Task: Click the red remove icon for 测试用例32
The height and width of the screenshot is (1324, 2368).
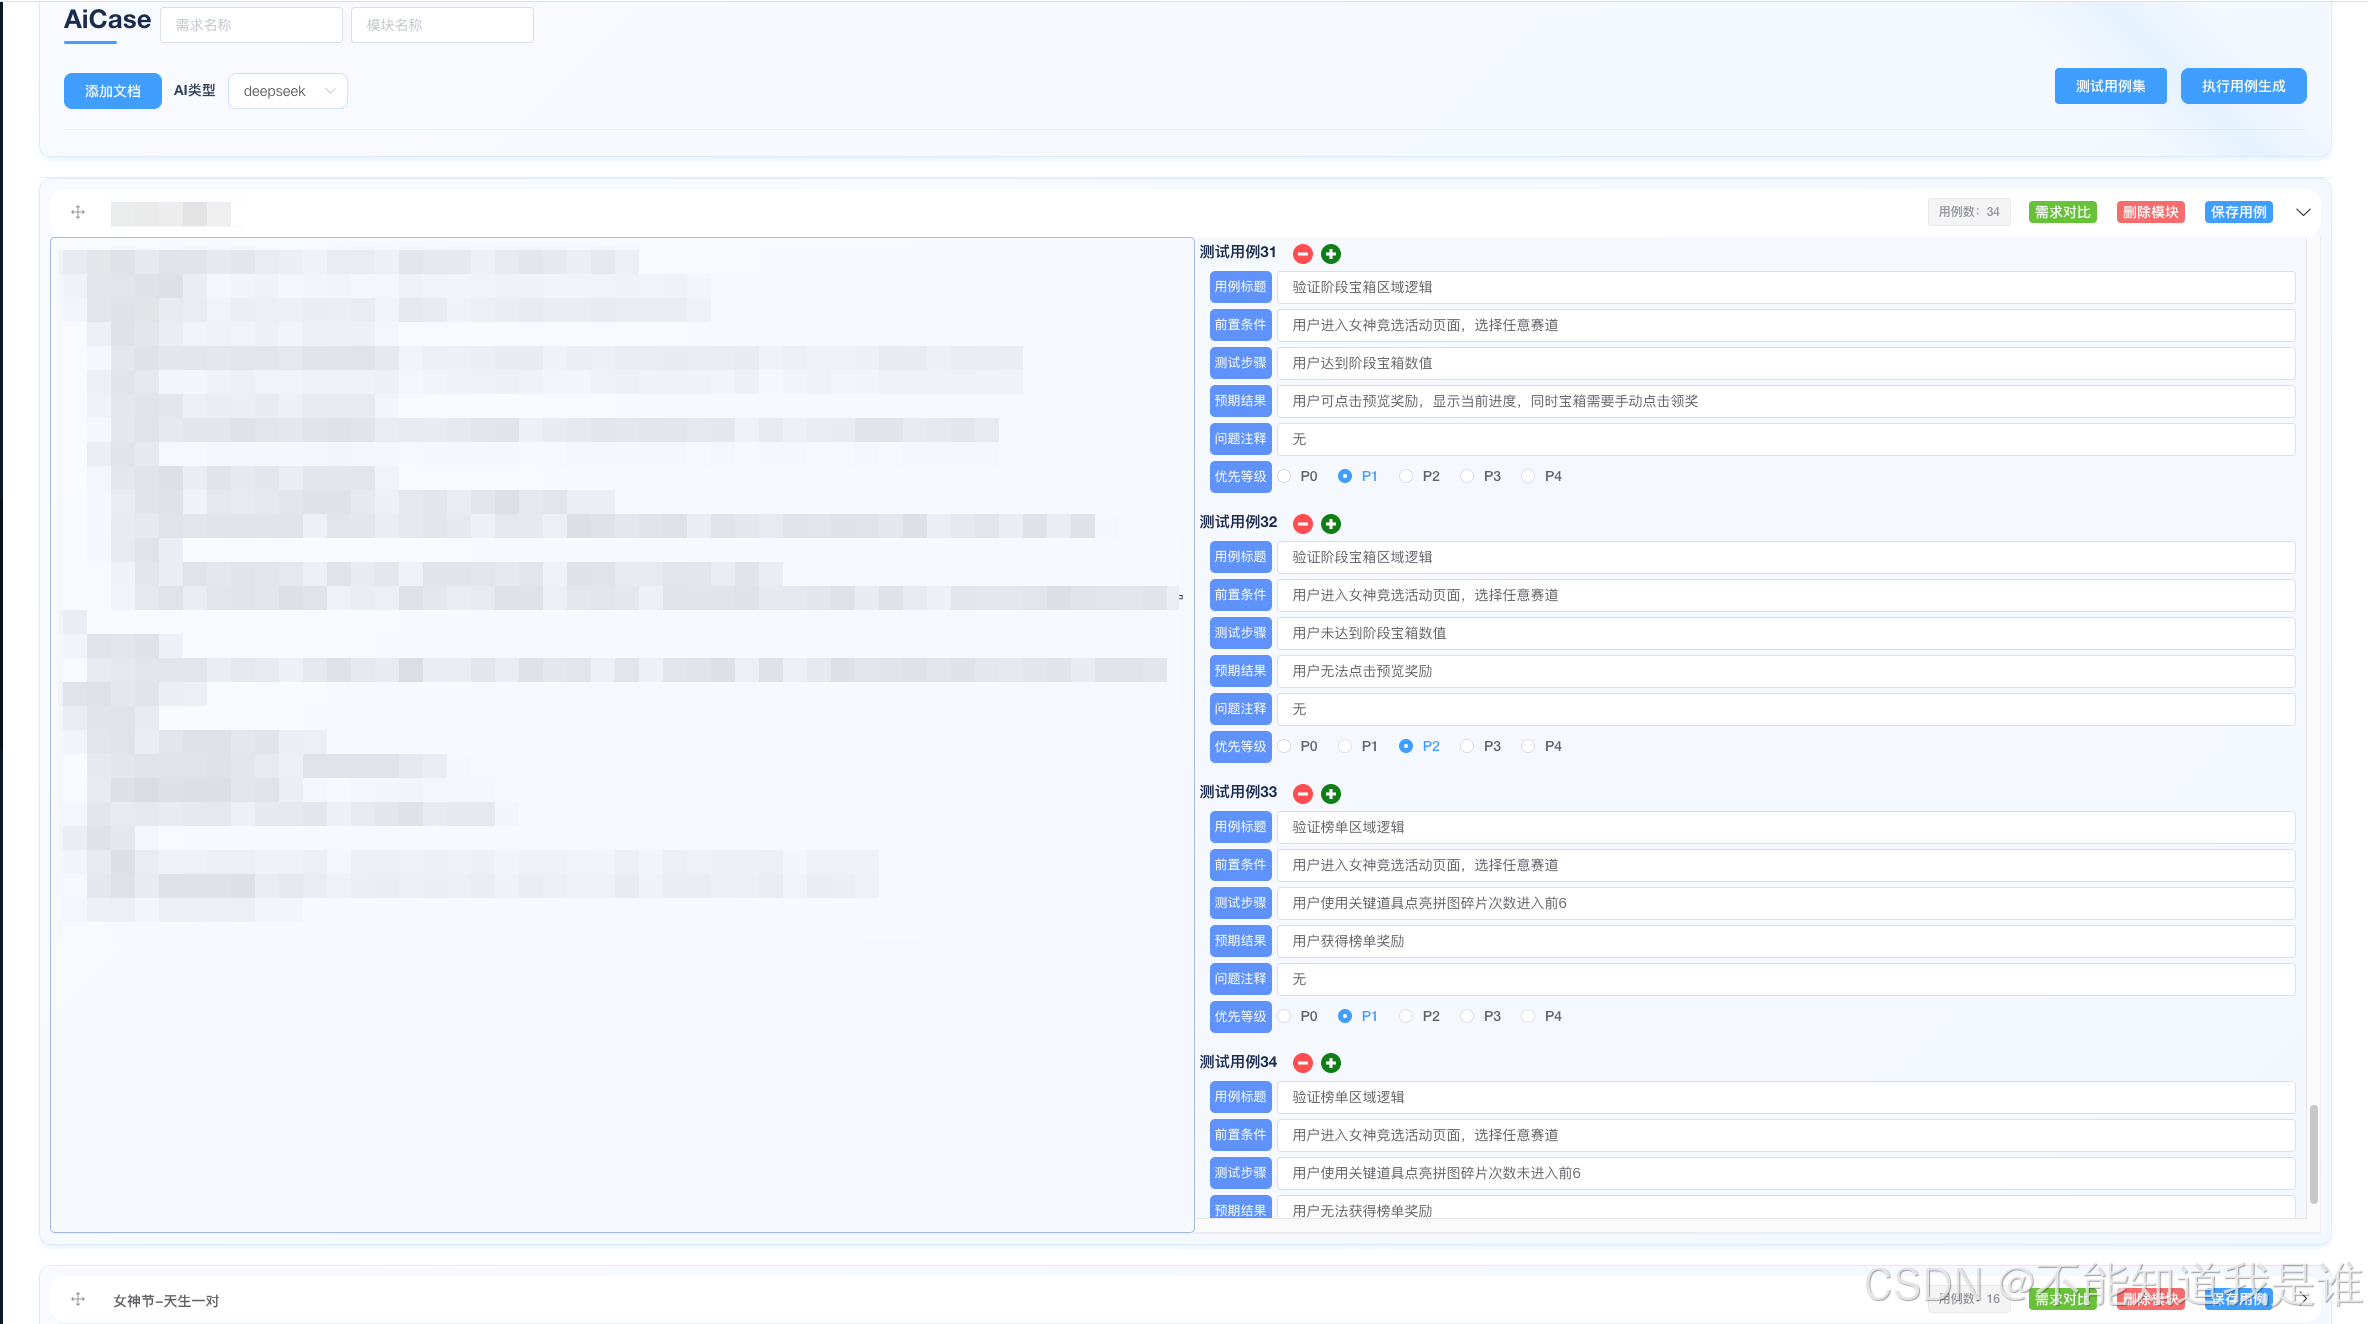Action: click(1302, 524)
